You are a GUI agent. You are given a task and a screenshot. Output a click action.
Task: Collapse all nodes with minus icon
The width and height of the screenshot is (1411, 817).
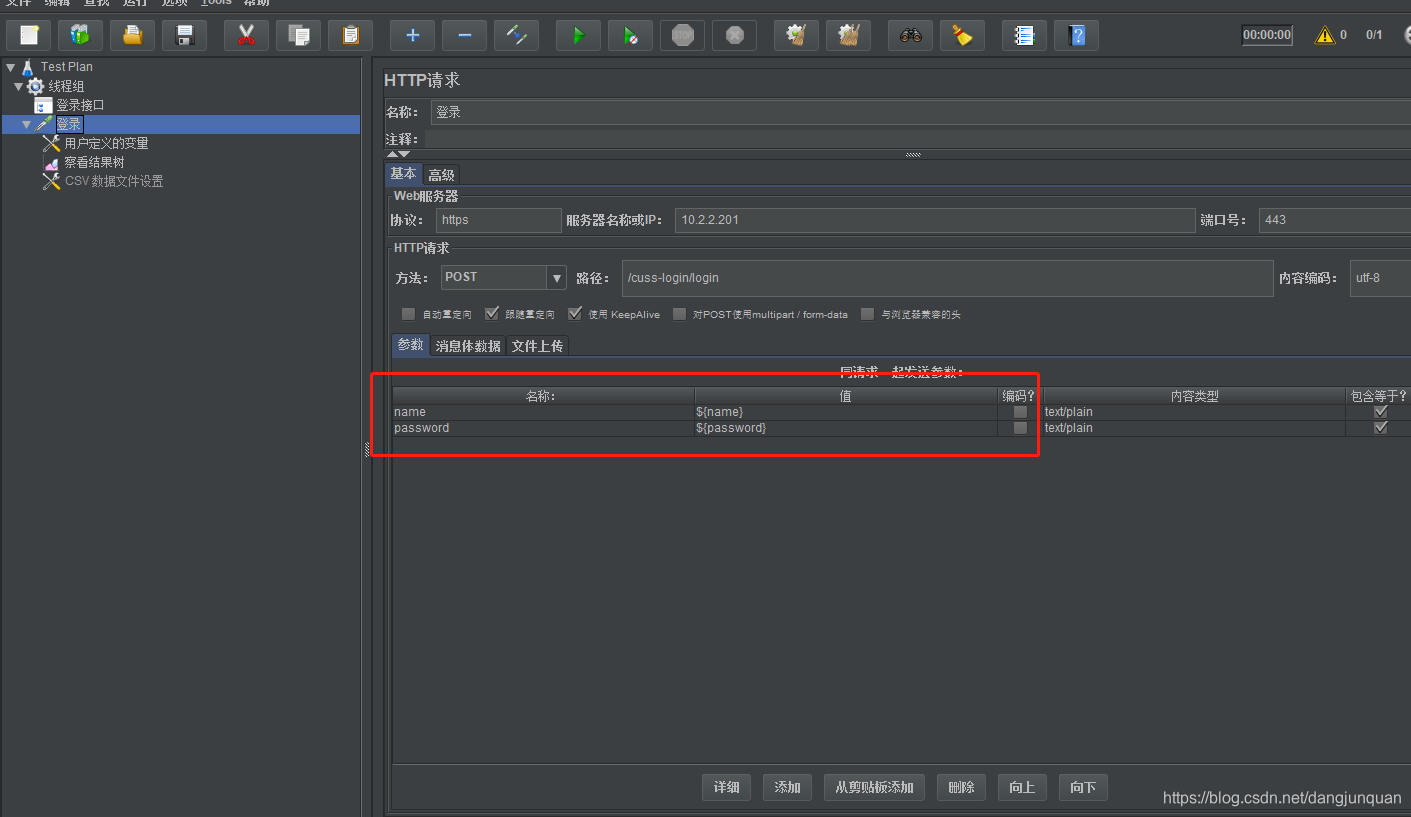pyautogui.click(x=464, y=35)
